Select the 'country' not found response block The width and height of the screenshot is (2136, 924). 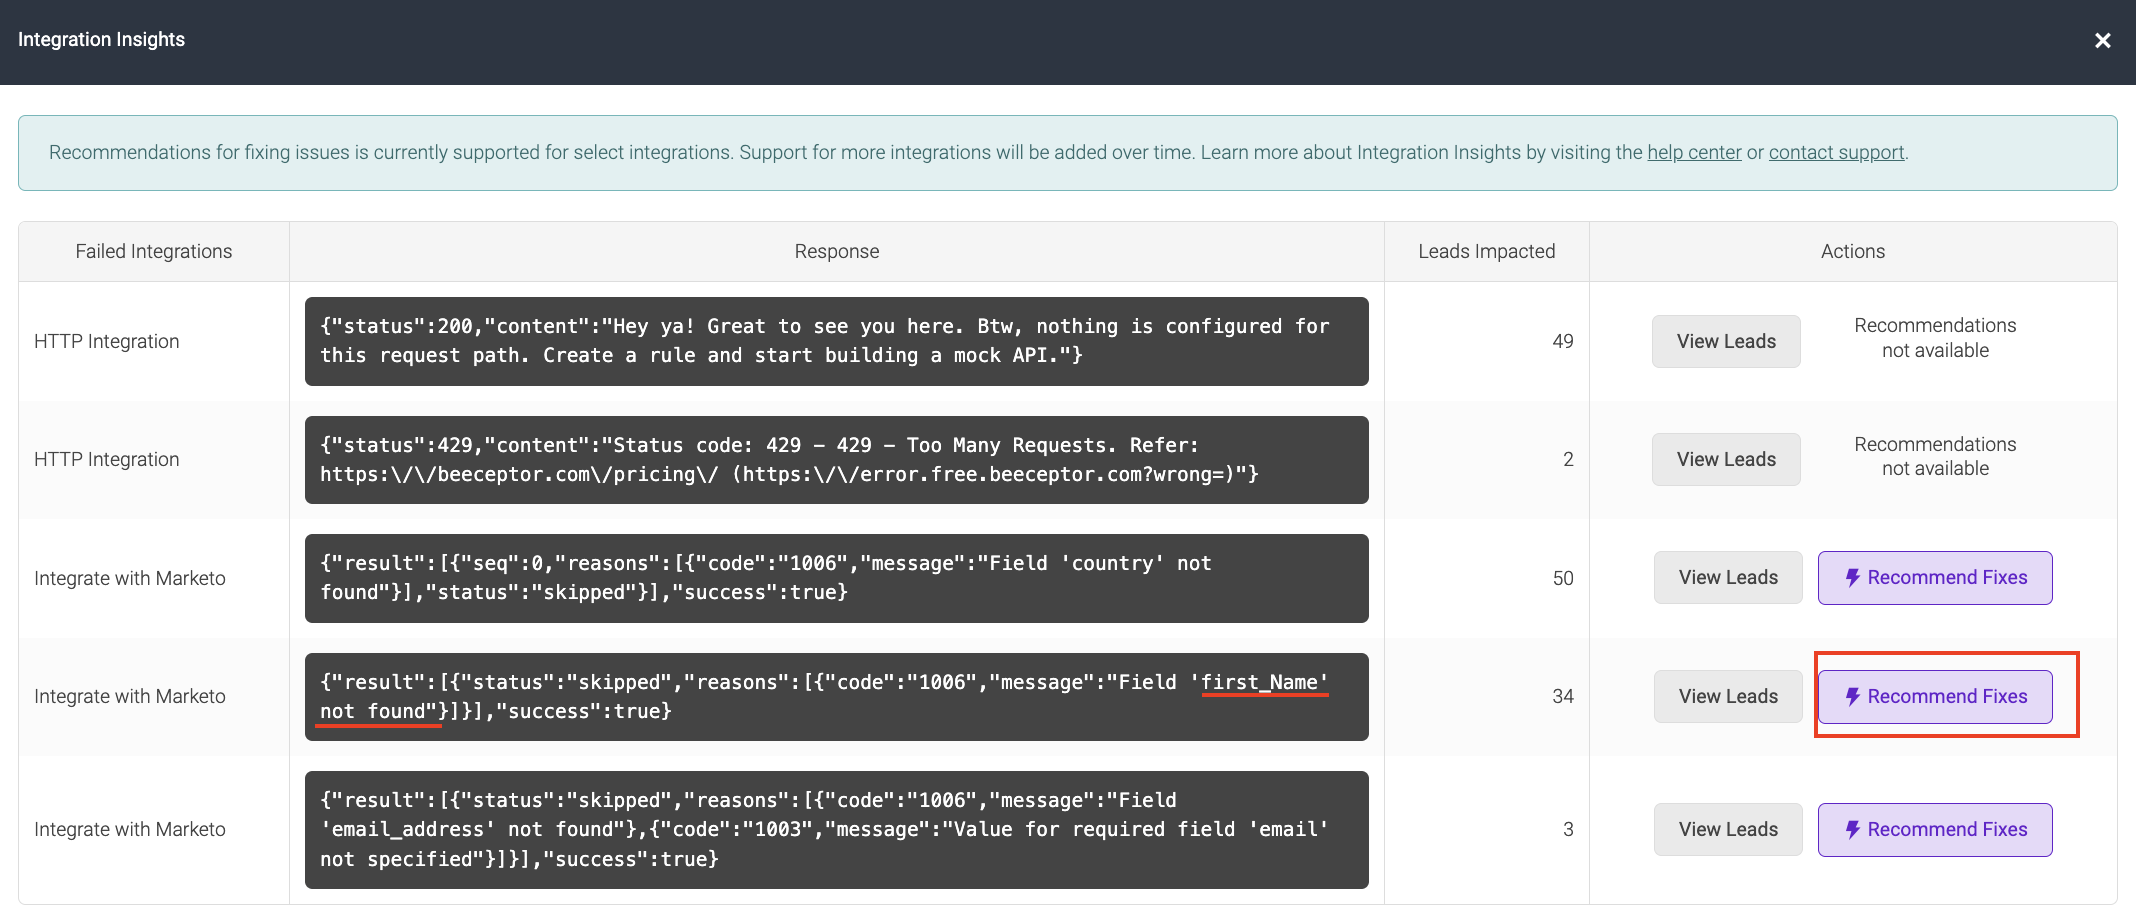point(837,578)
